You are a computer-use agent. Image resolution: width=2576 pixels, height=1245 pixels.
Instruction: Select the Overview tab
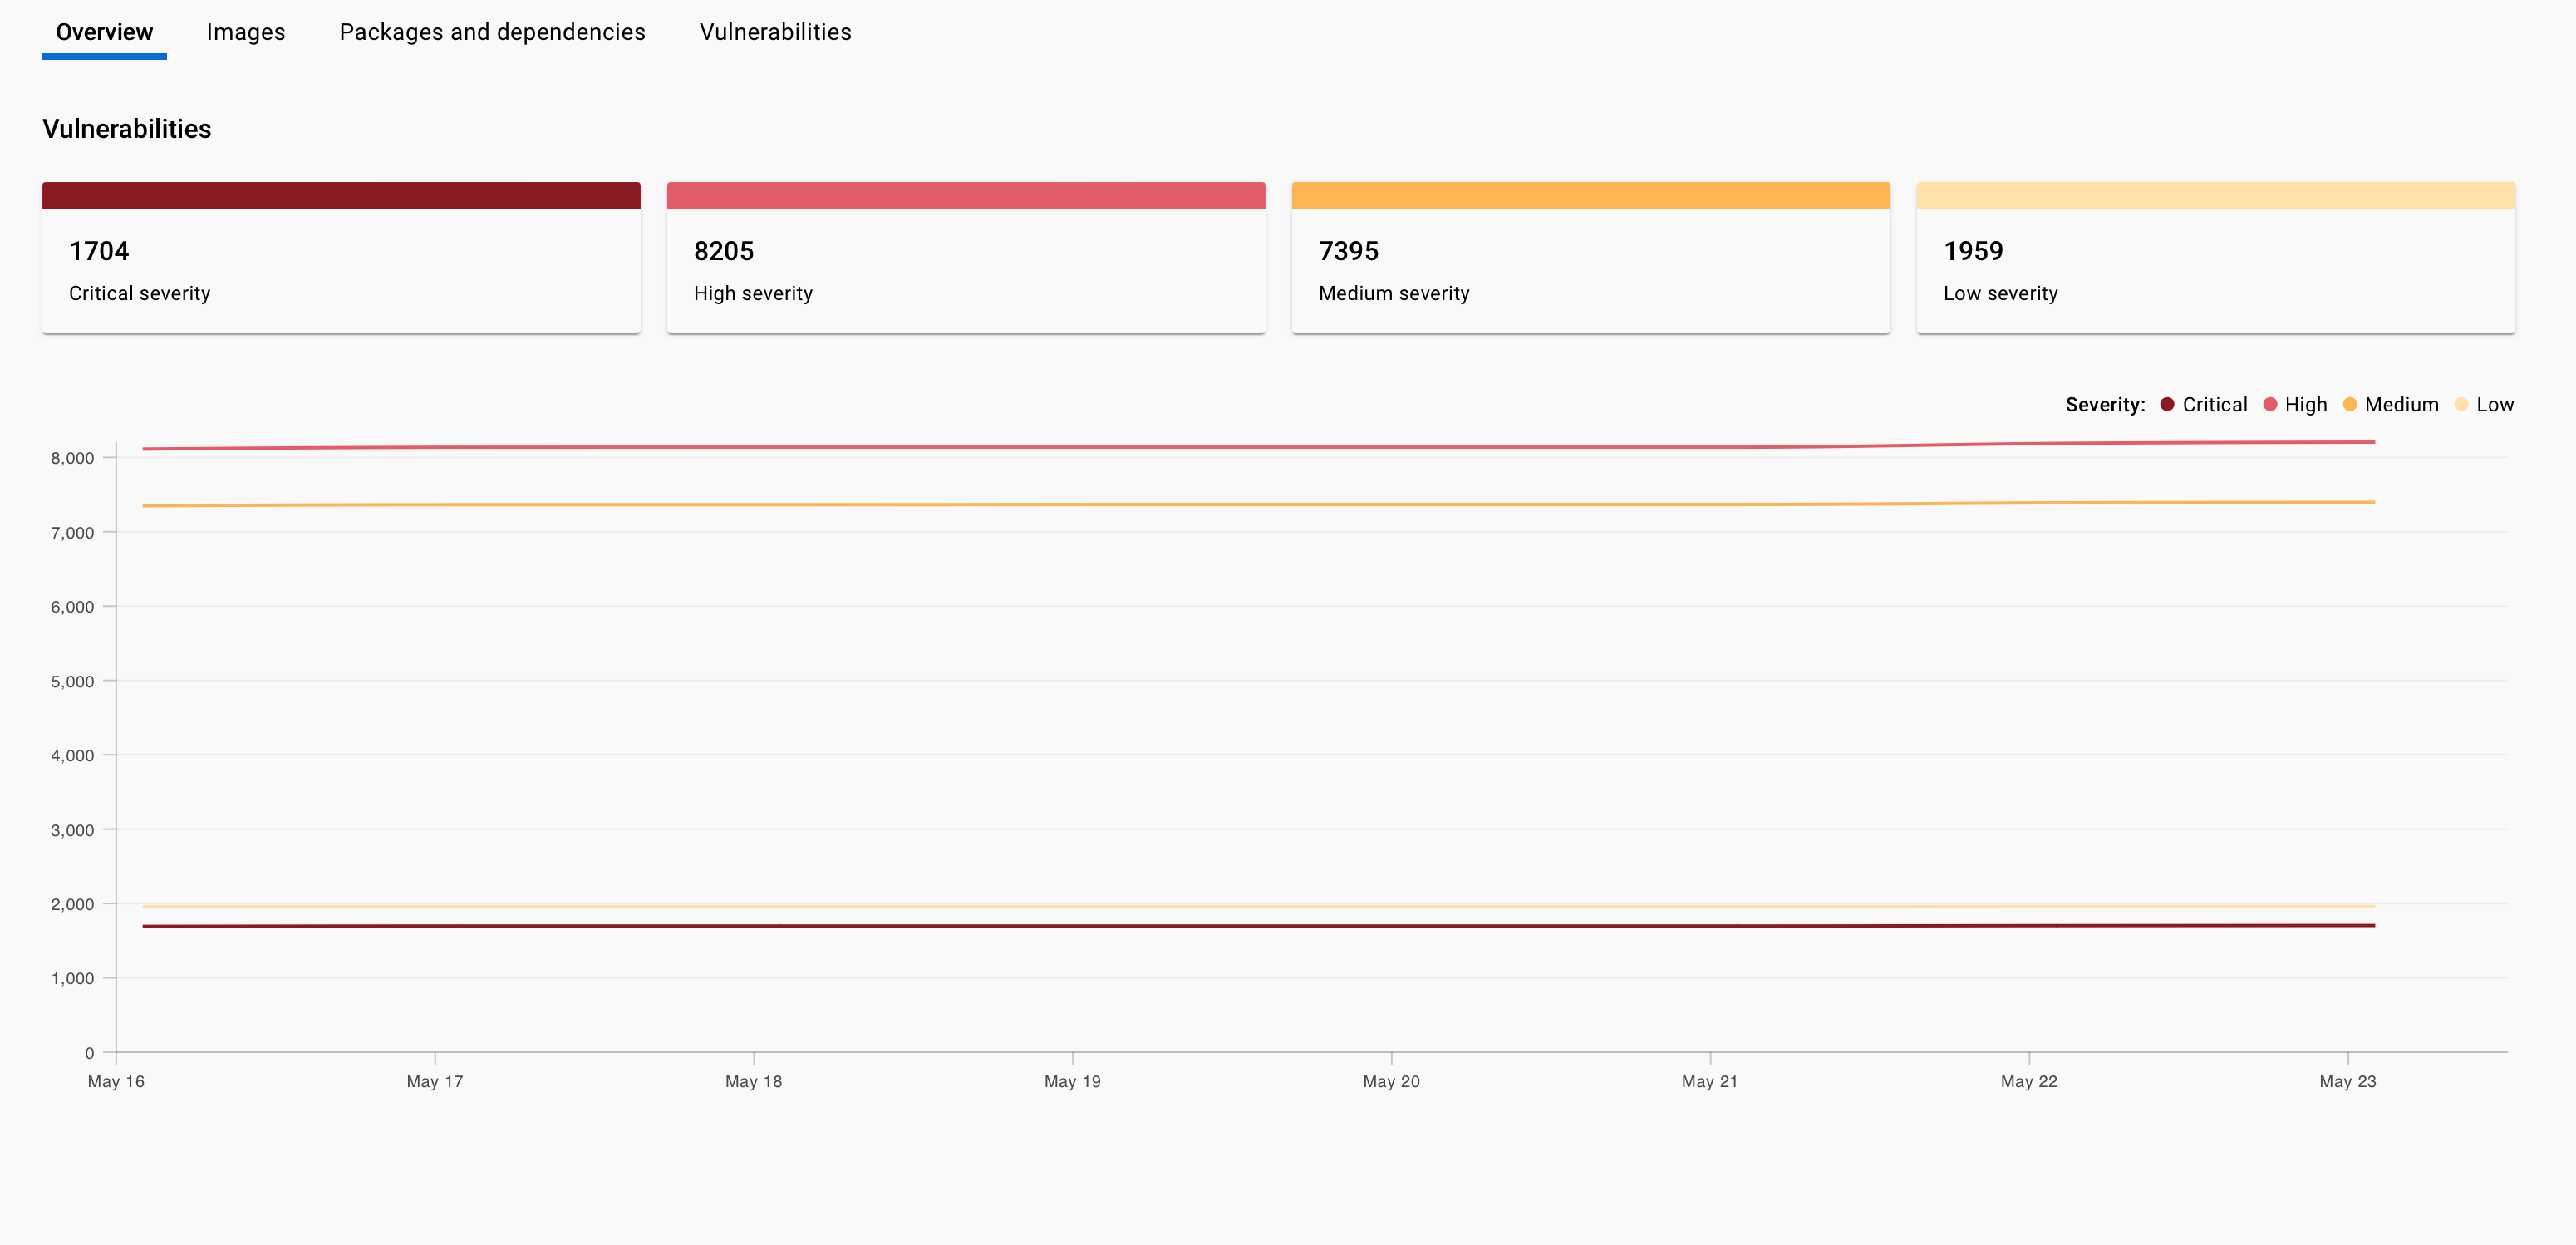coord(104,32)
